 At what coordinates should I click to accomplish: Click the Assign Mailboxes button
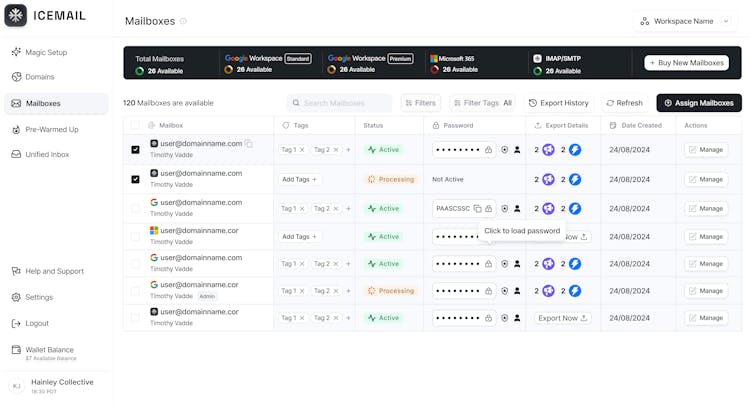(699, 103)
